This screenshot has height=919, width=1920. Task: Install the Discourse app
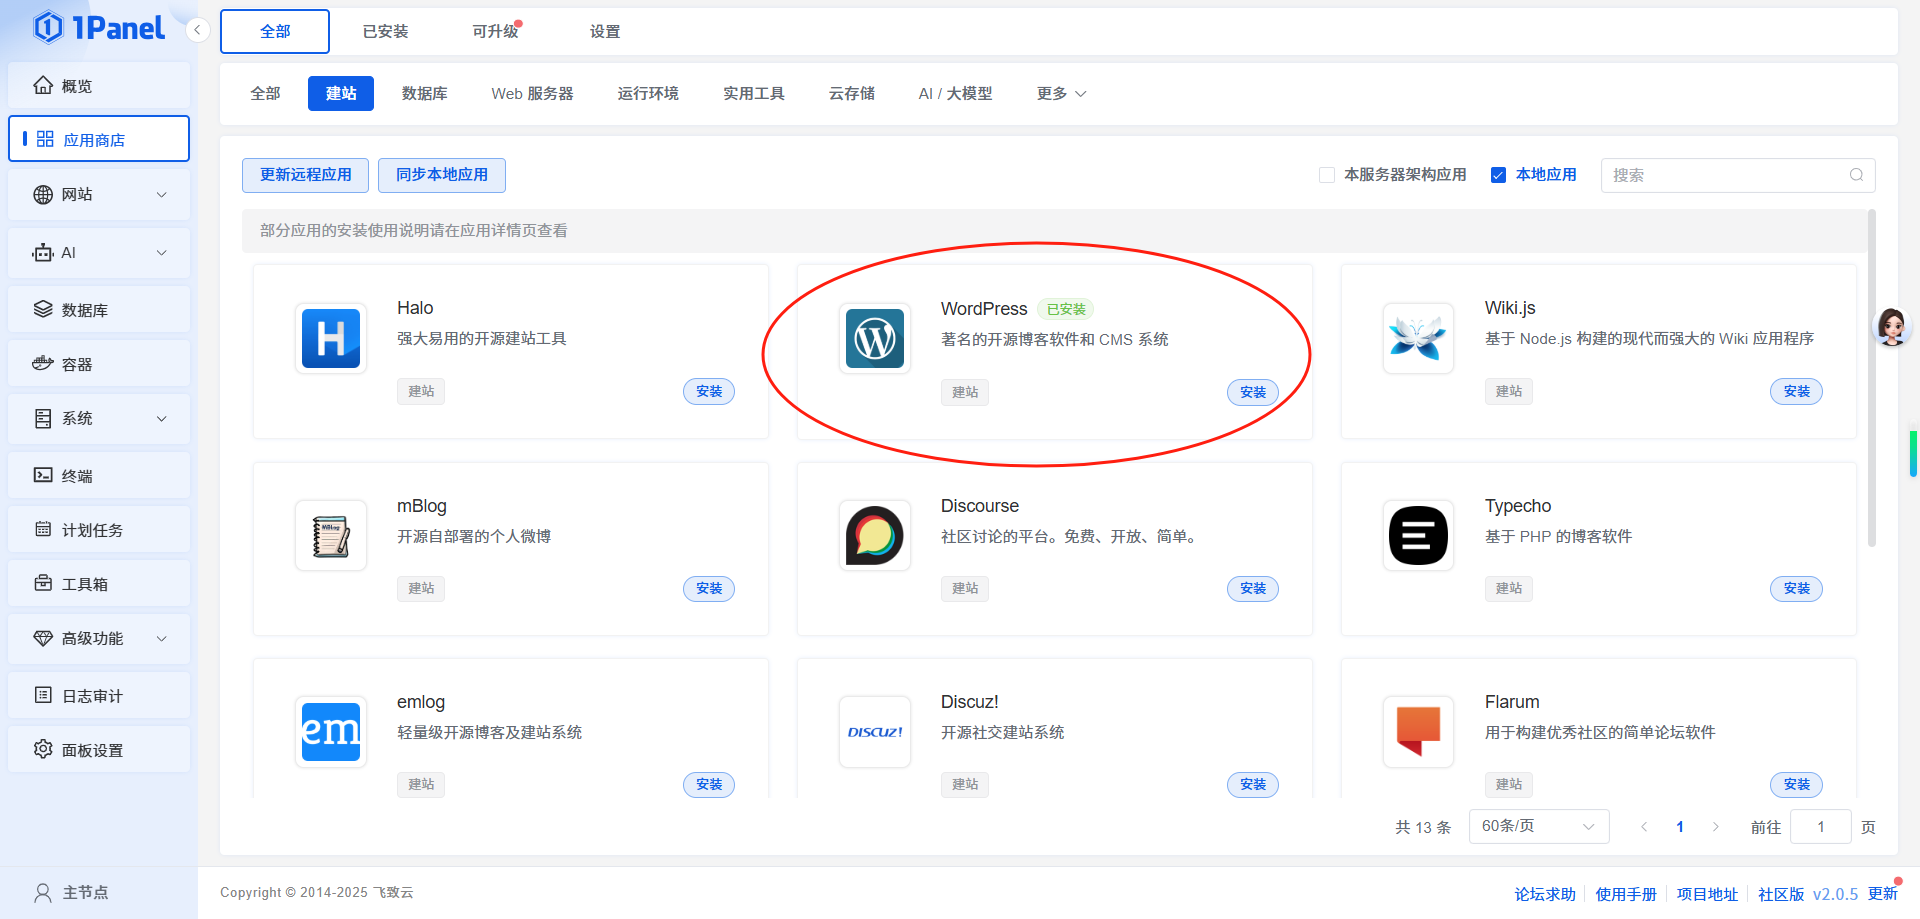(1253, 588)
